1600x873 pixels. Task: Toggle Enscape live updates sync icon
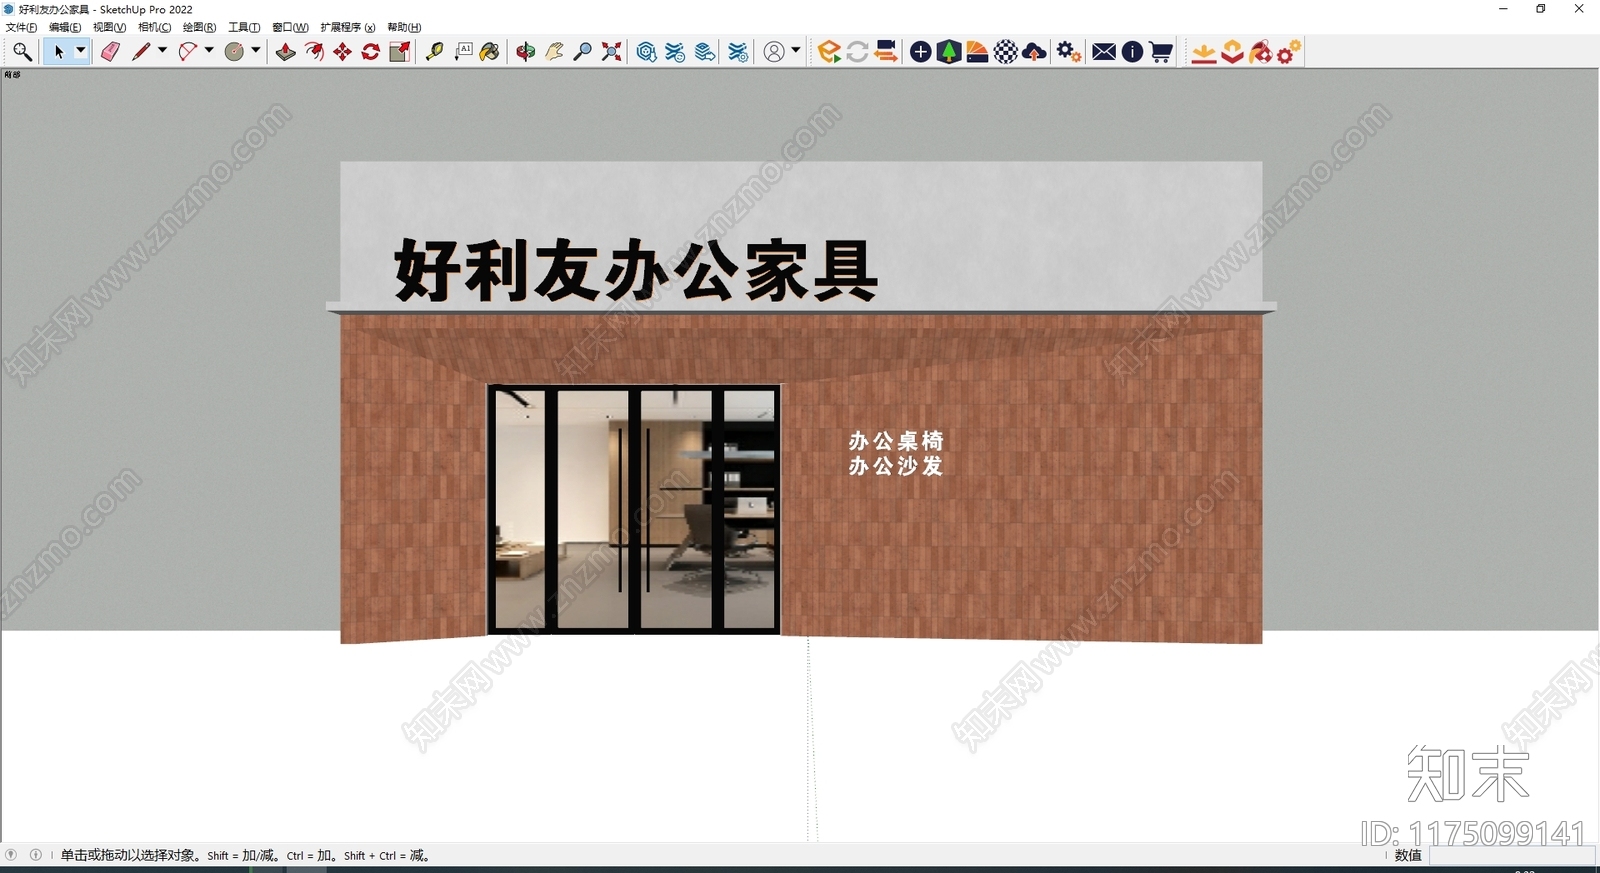[x=857, y=52]
